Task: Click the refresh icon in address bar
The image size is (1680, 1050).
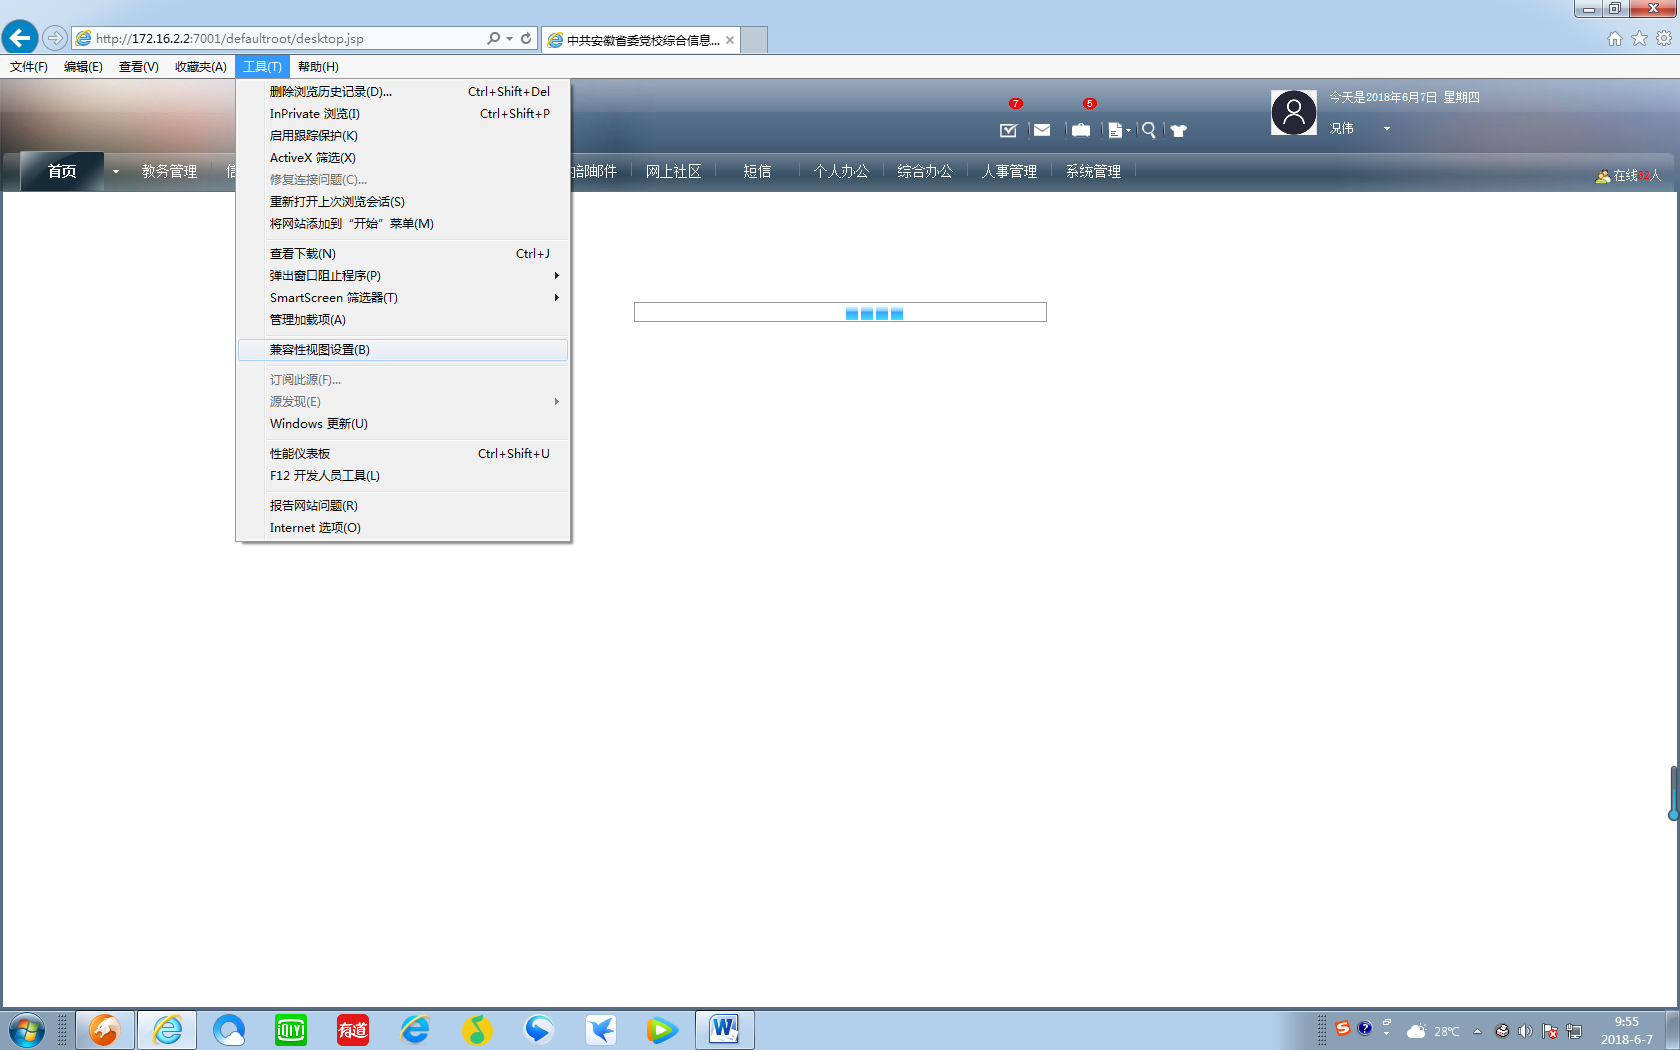Action: (526, 39)
